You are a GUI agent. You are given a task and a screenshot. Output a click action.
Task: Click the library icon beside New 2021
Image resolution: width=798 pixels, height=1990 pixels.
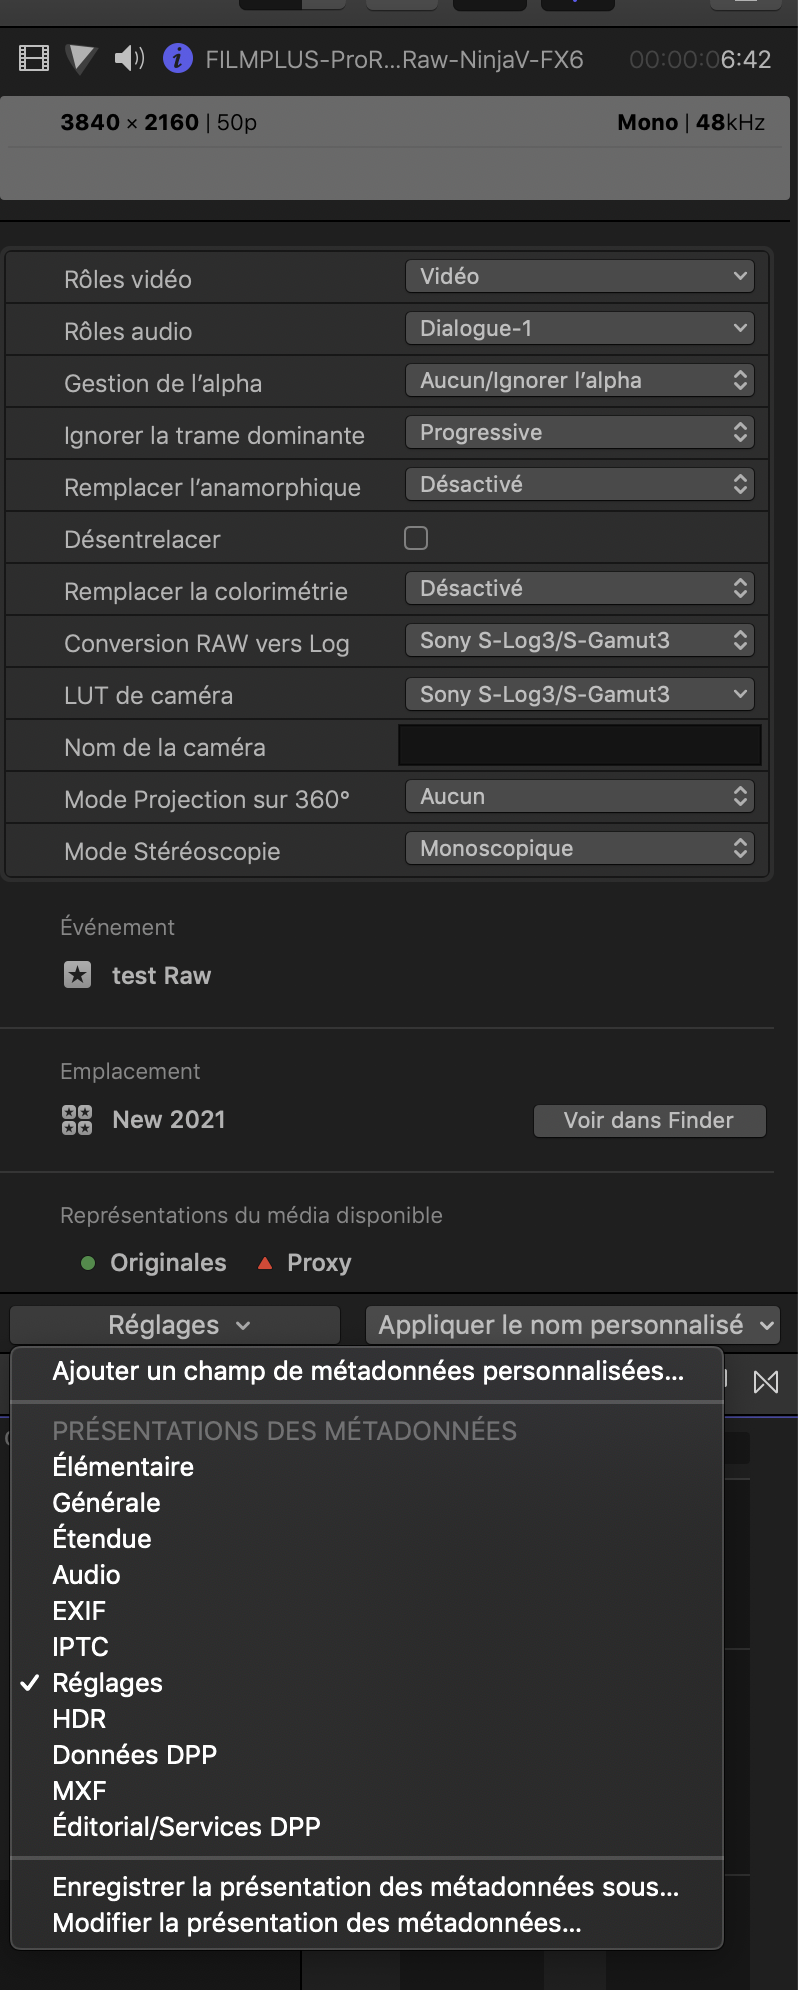77,1120
